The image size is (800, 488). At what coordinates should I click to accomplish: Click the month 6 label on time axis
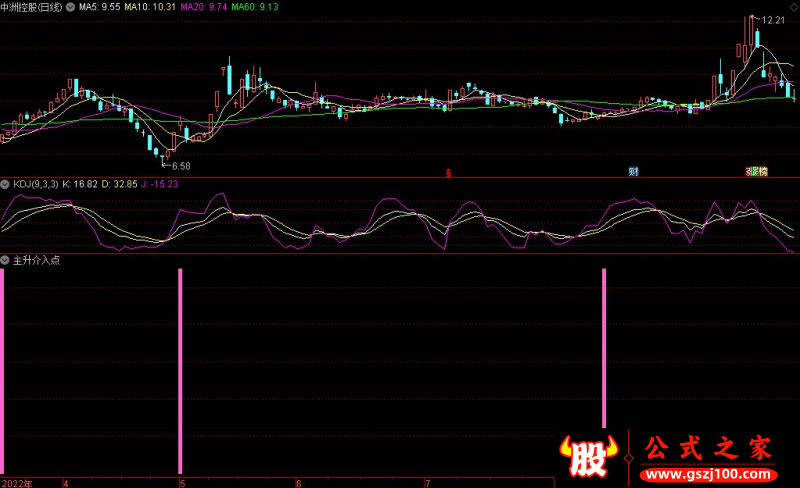click(298, 483)
